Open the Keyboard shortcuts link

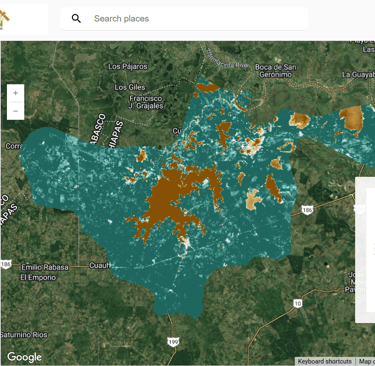tap(324, 361)
